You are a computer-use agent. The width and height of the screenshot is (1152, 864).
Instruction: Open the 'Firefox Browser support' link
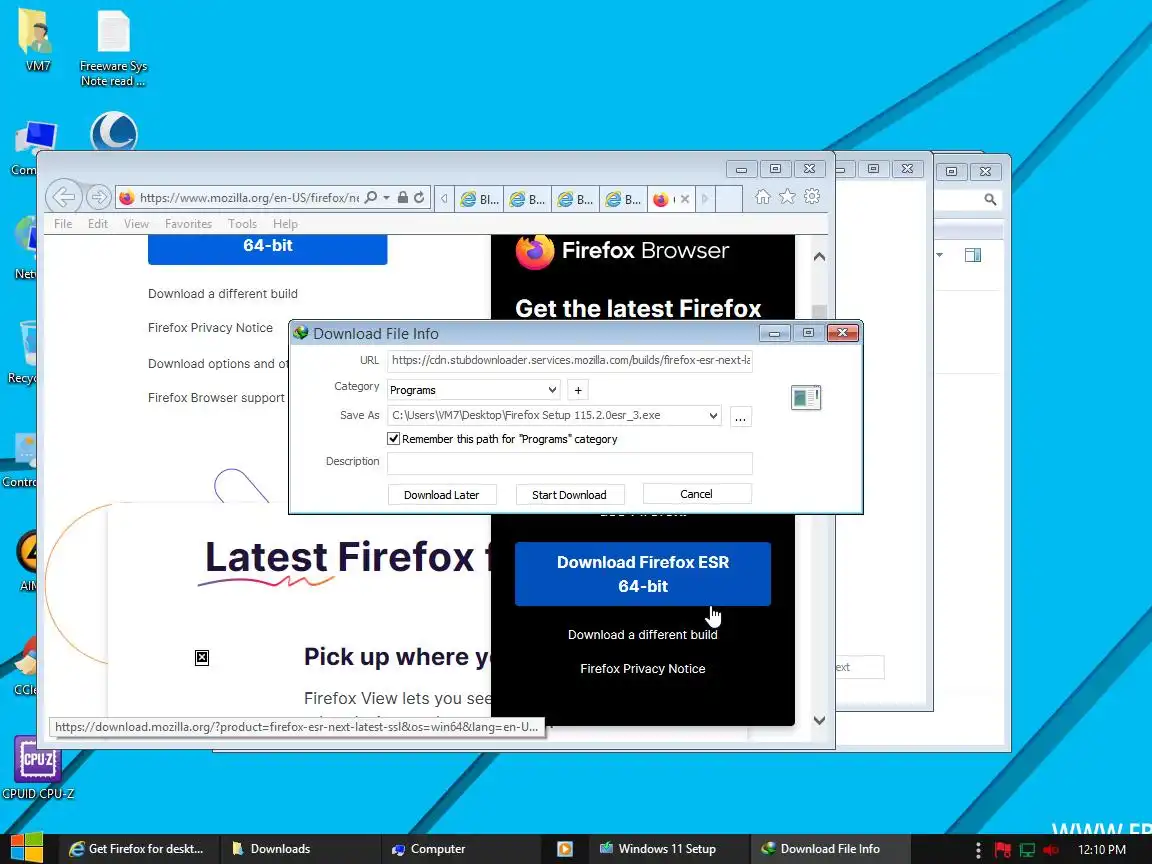click(216, 397)
